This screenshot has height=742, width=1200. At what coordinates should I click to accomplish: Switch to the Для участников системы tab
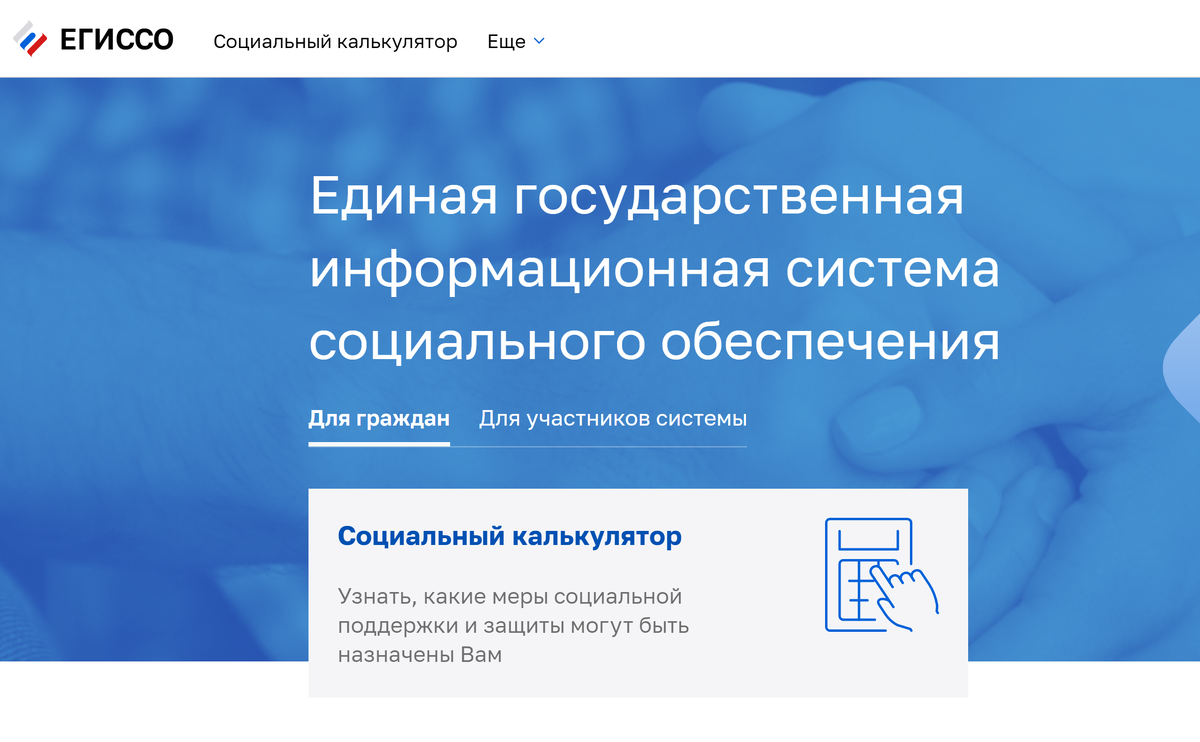[612, 418]
